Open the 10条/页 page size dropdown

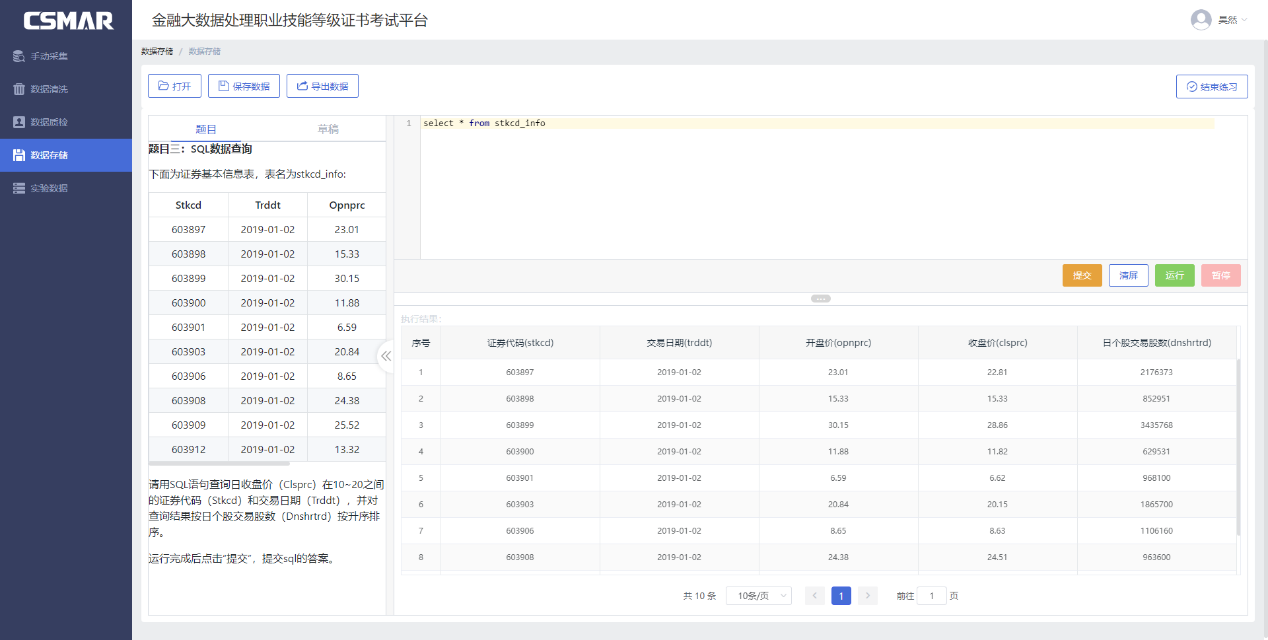(x=758, y=596)
